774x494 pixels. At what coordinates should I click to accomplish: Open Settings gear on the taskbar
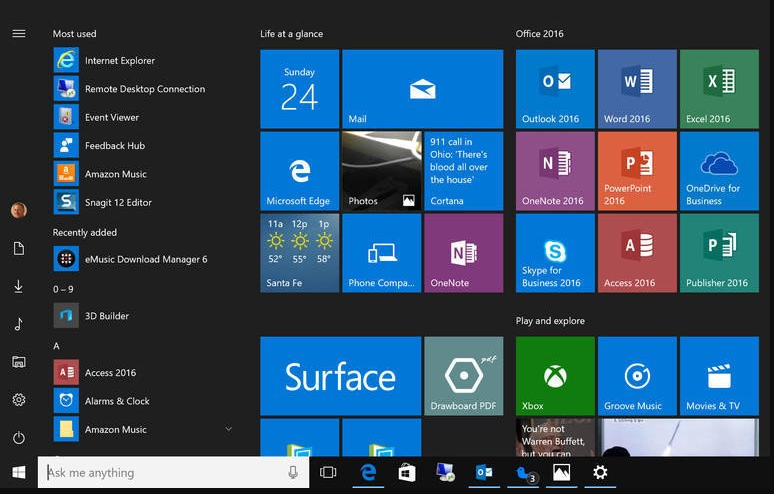600,472
